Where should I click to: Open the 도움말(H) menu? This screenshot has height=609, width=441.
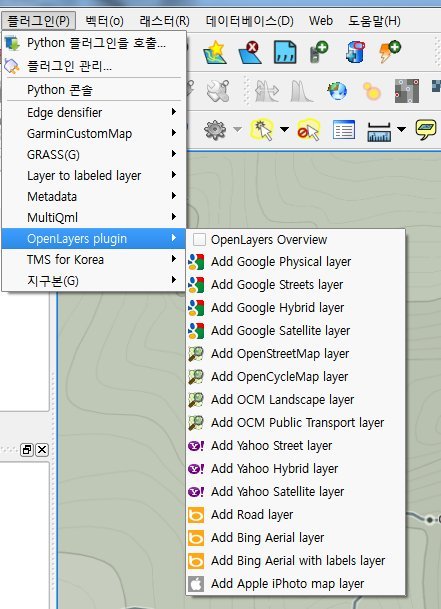tap(374, 21)
